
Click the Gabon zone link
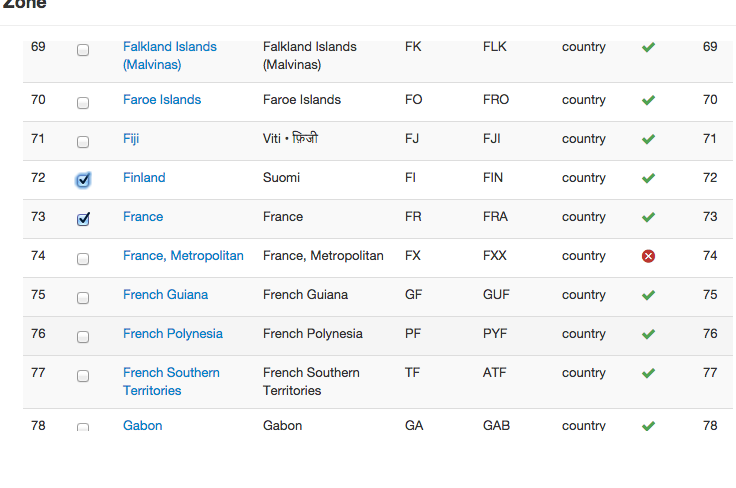pyautogui.click(x=142, y=425)
